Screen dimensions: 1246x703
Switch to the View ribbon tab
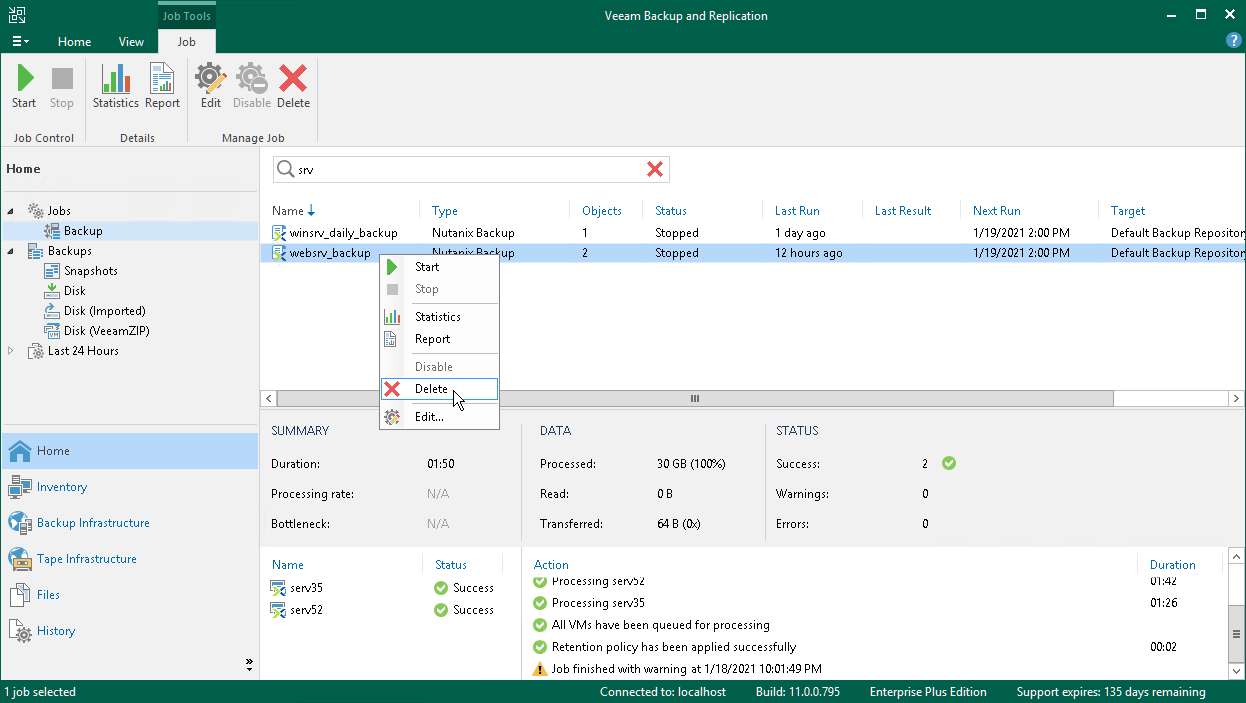(x=131, y=42)
